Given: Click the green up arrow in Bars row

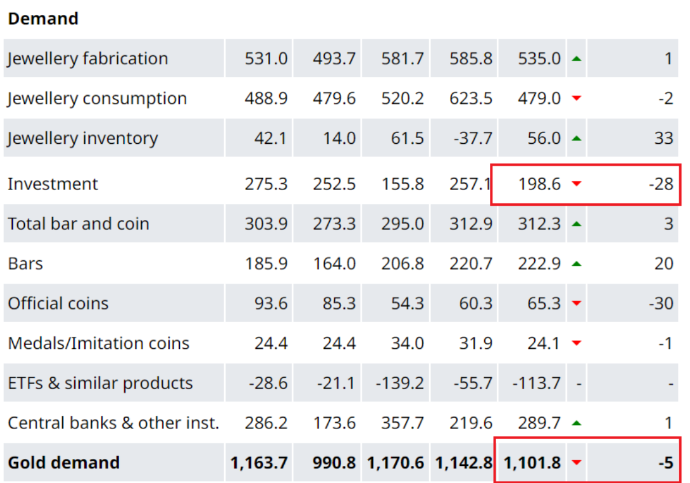Looking at the screenshot, I should [x=576, y=265].
